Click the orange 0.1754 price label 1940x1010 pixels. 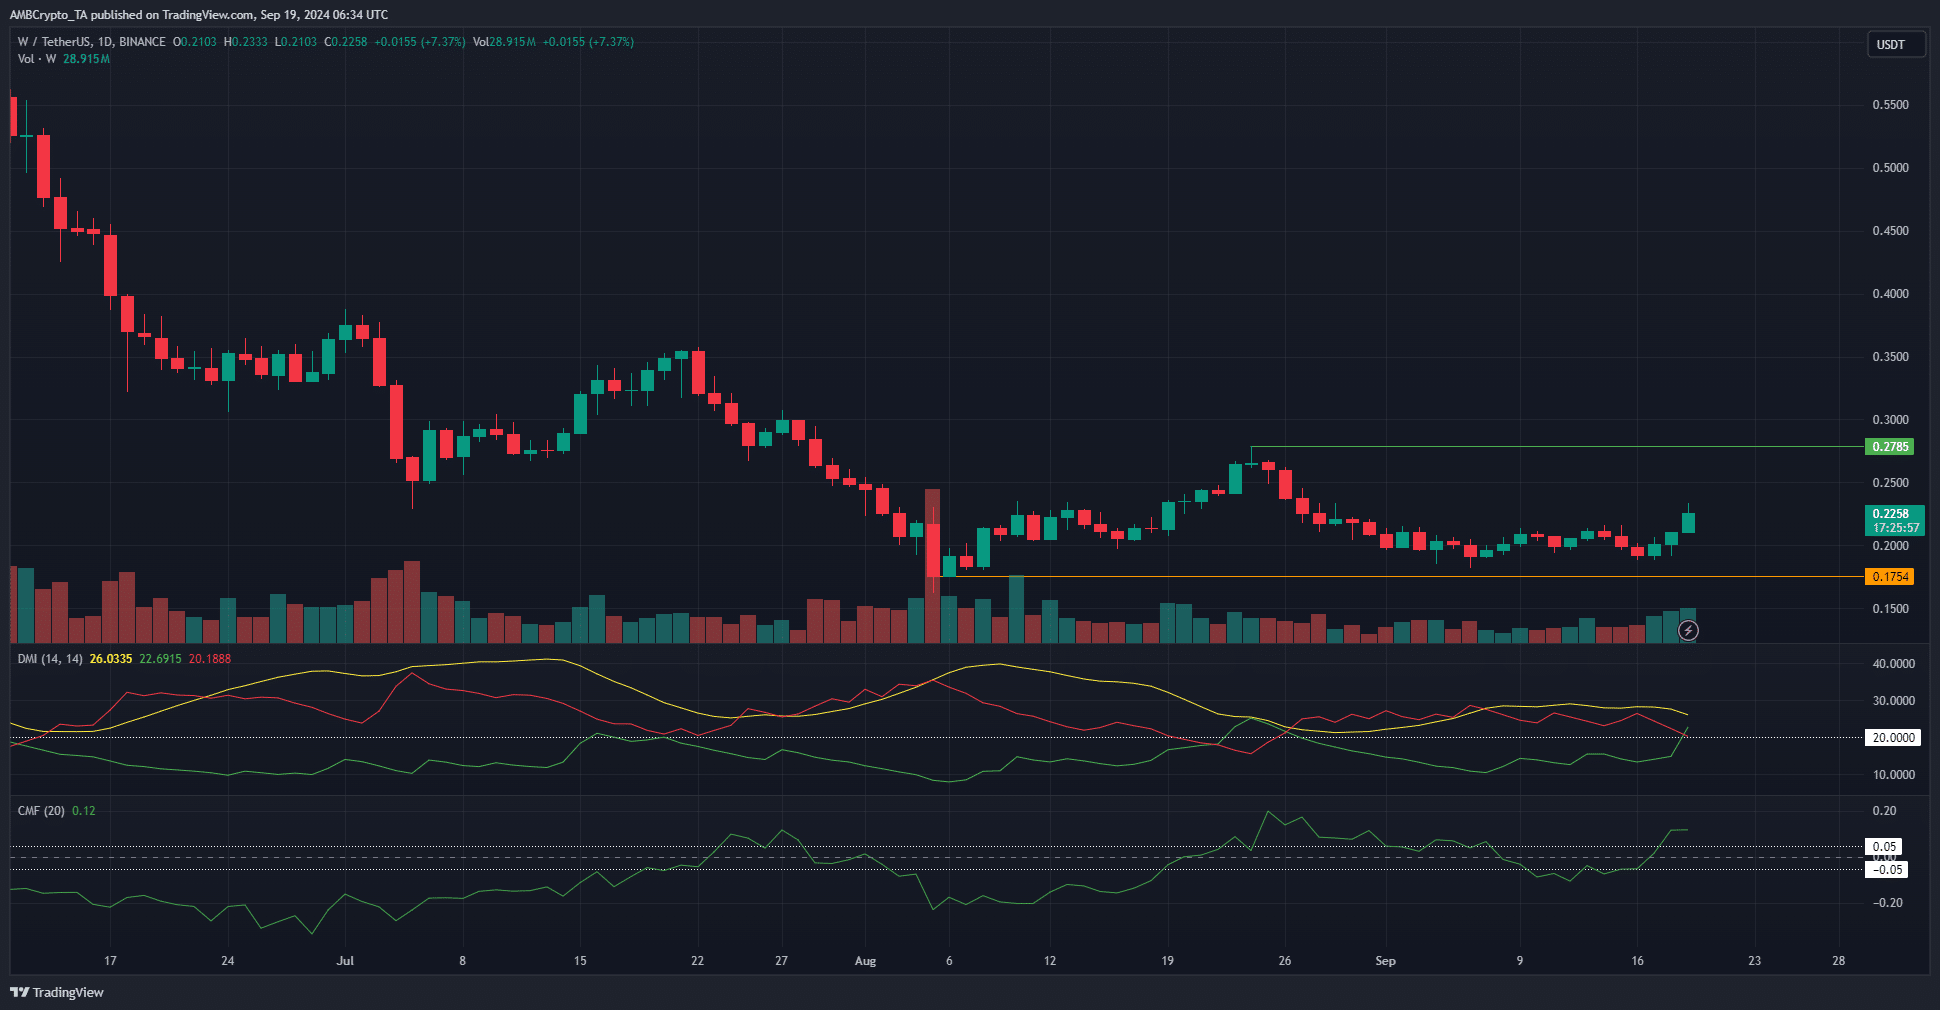click(x=1890, y=577)
